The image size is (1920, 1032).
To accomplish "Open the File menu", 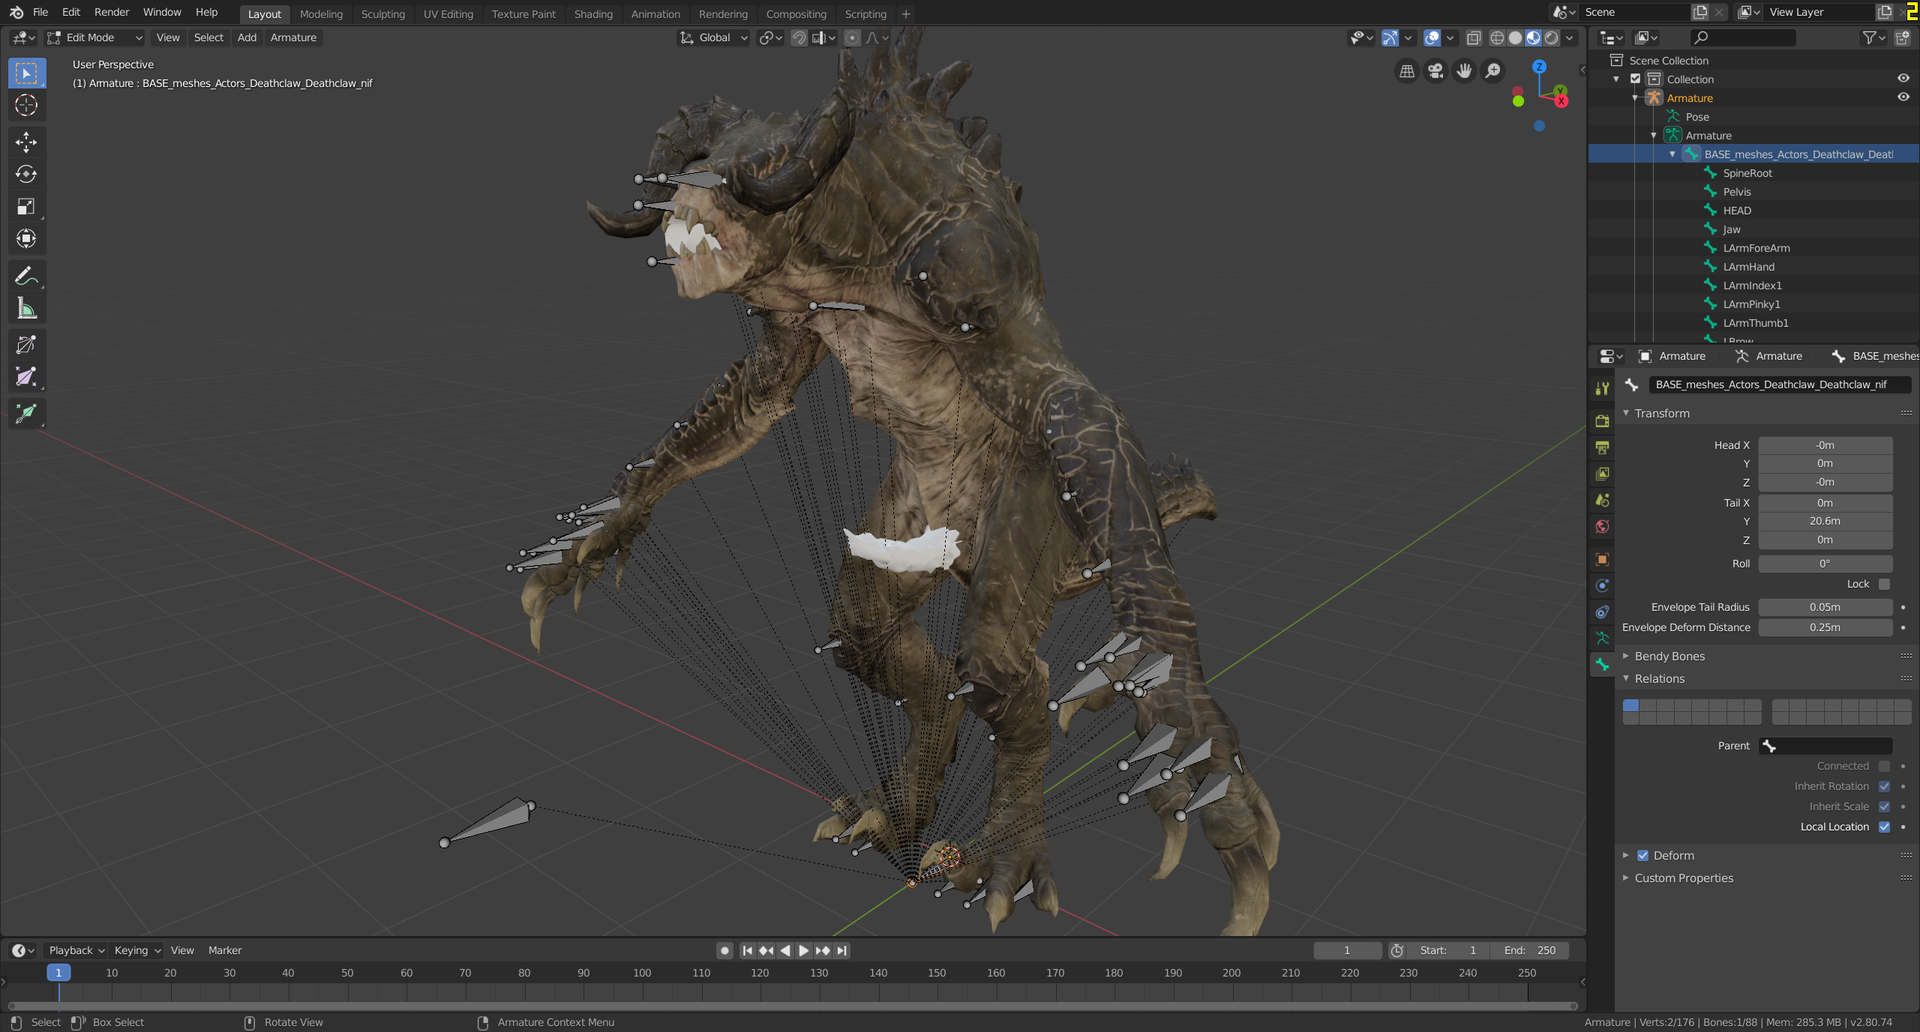I will click(40, 12).
